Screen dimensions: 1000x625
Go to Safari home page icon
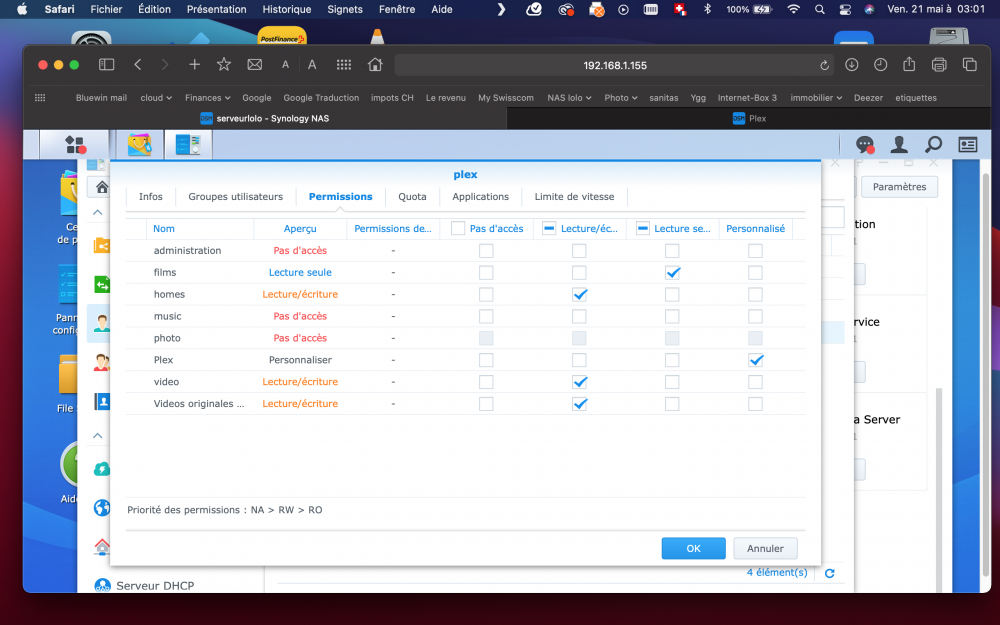pos(375,64)
